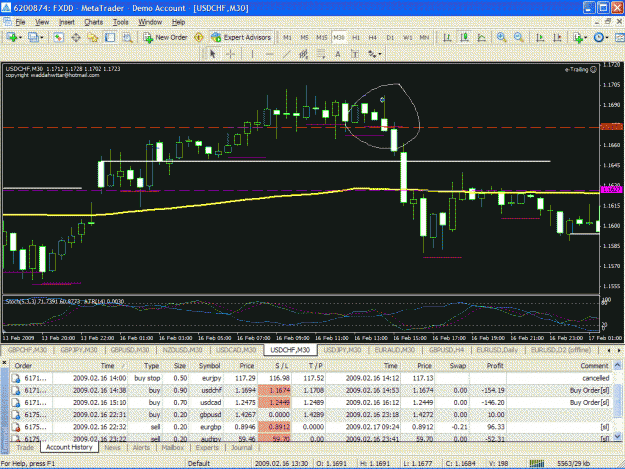Open the Strategy Tester magnifier icon
Viewport: 625px width, 469px height.
(127, 37)
